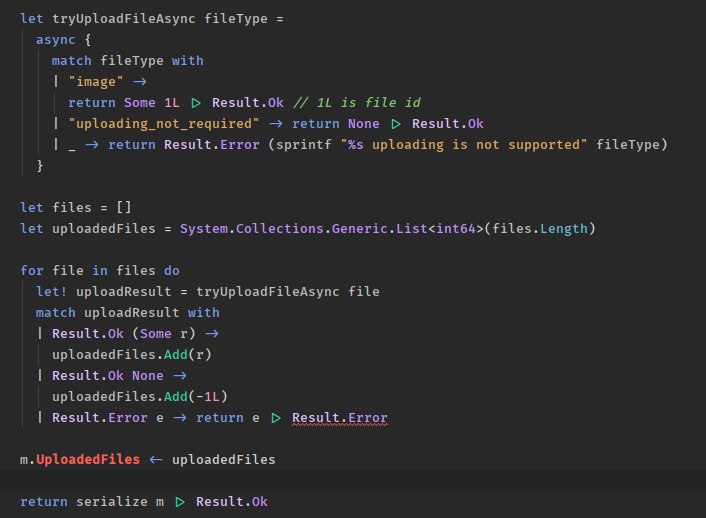Click the "let files = []" line

[x=76, y=208]
